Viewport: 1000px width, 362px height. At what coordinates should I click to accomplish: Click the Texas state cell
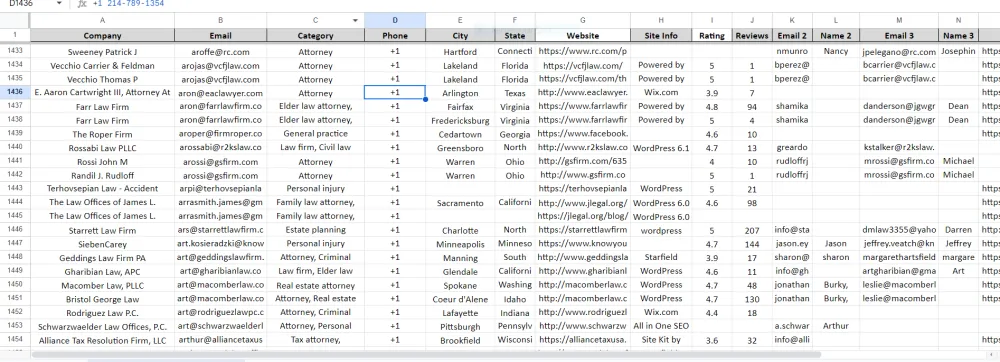[515, 92]
